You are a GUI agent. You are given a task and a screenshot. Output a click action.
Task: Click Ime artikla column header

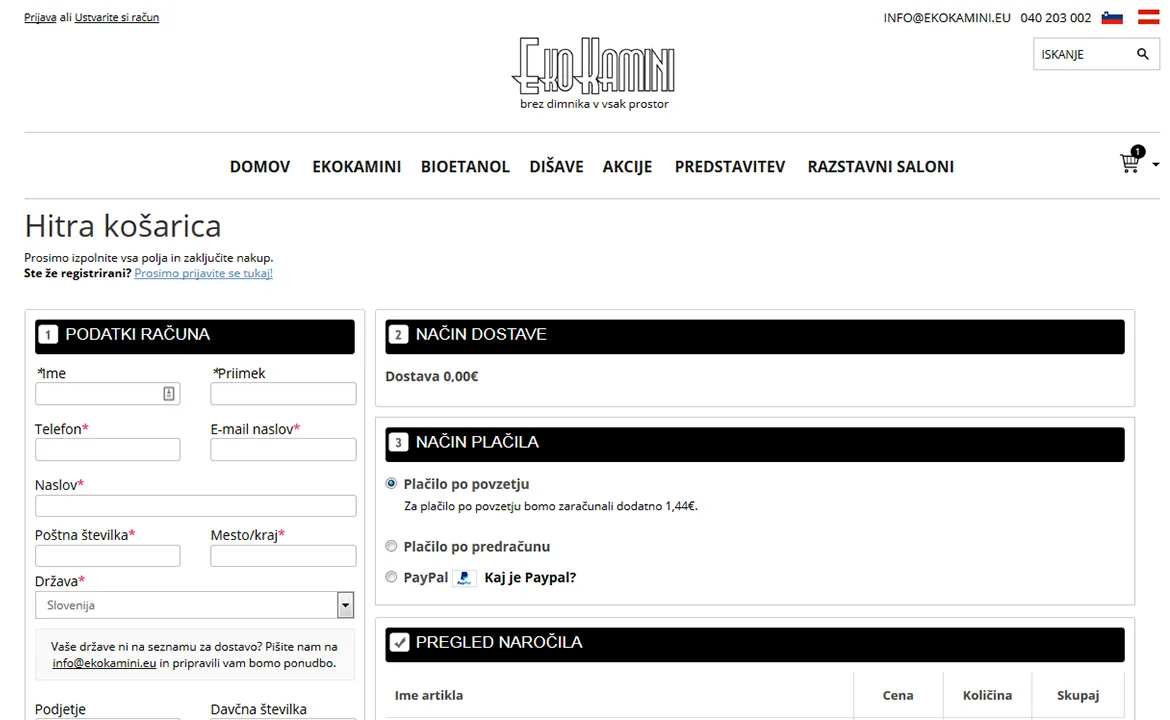point(429,695)
